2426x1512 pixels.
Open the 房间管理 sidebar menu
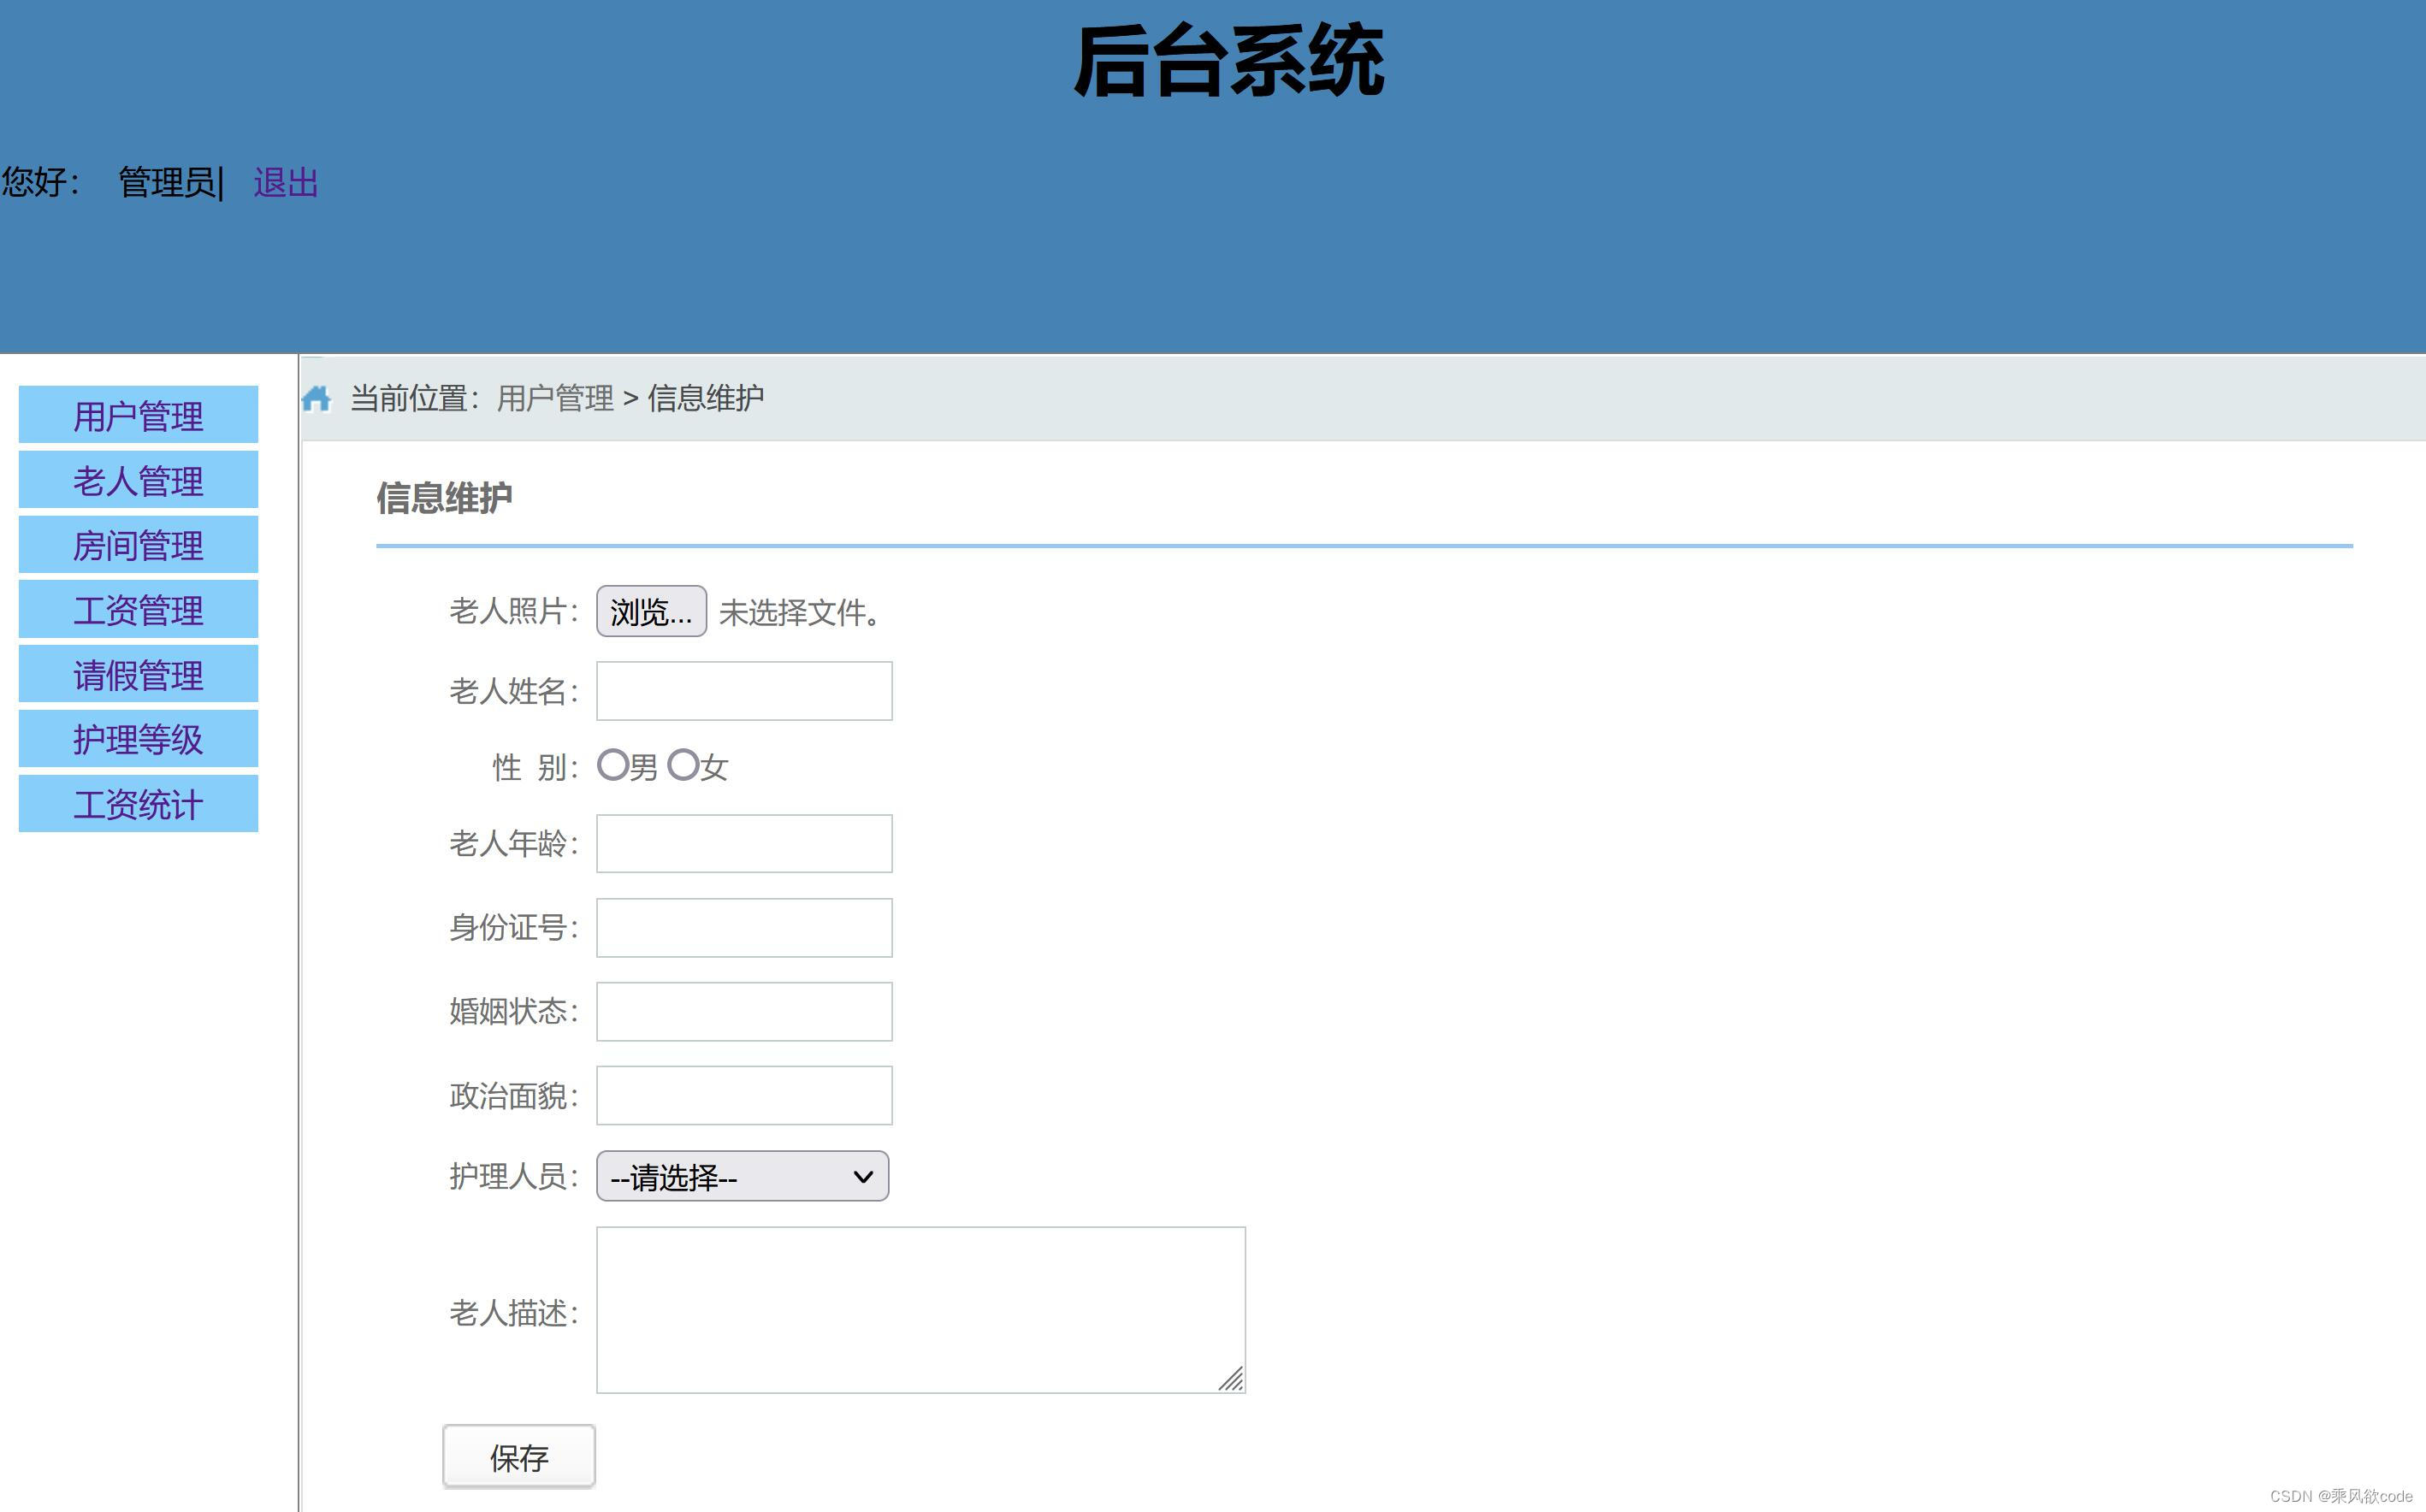pyautogui.click(x=137, y=545)
